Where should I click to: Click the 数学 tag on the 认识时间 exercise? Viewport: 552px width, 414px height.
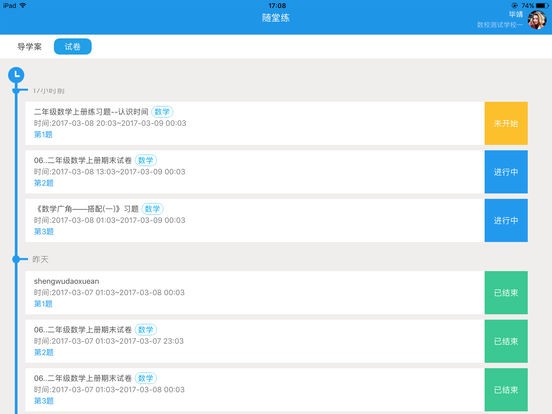(x=162, y=112)
